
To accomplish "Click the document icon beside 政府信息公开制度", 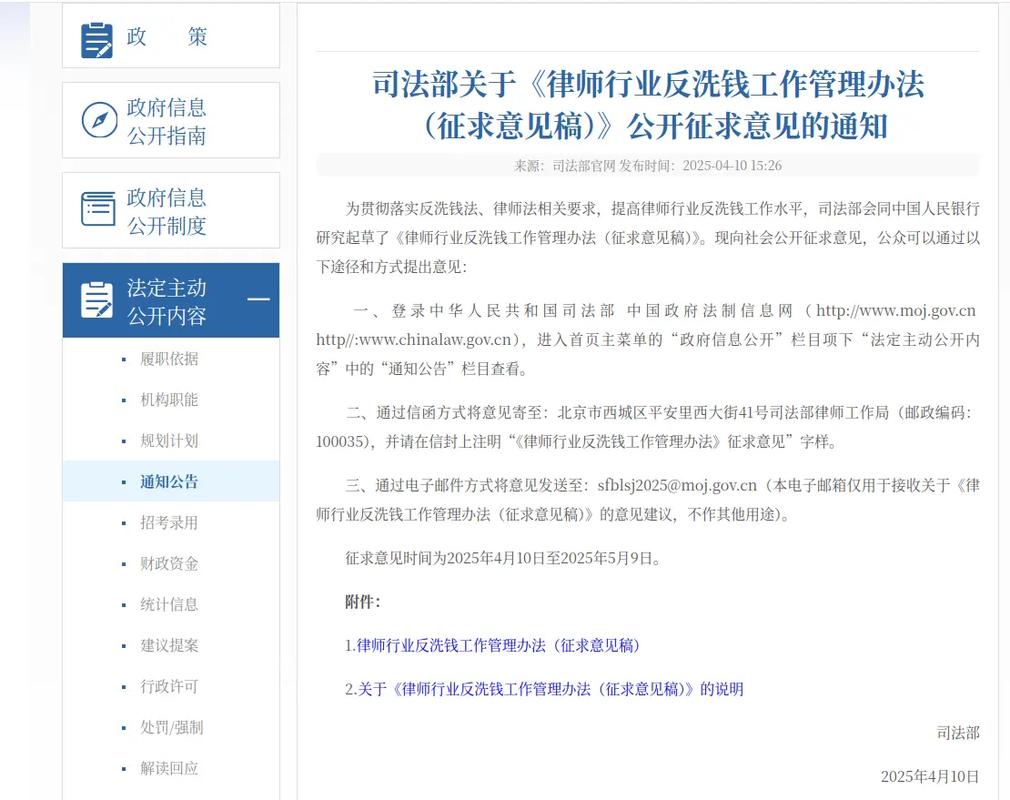I will coord(97,210).
